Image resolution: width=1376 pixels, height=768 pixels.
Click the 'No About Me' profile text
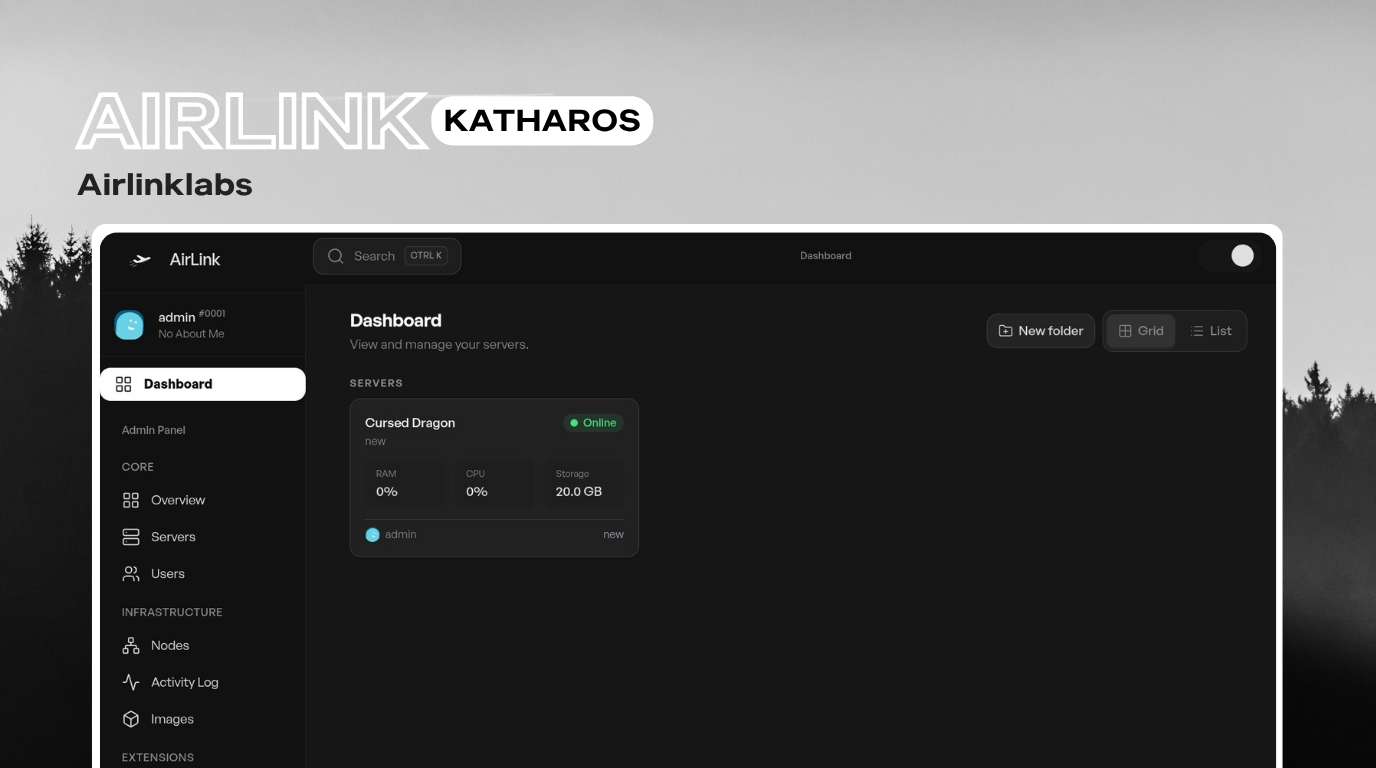(191, 334)
